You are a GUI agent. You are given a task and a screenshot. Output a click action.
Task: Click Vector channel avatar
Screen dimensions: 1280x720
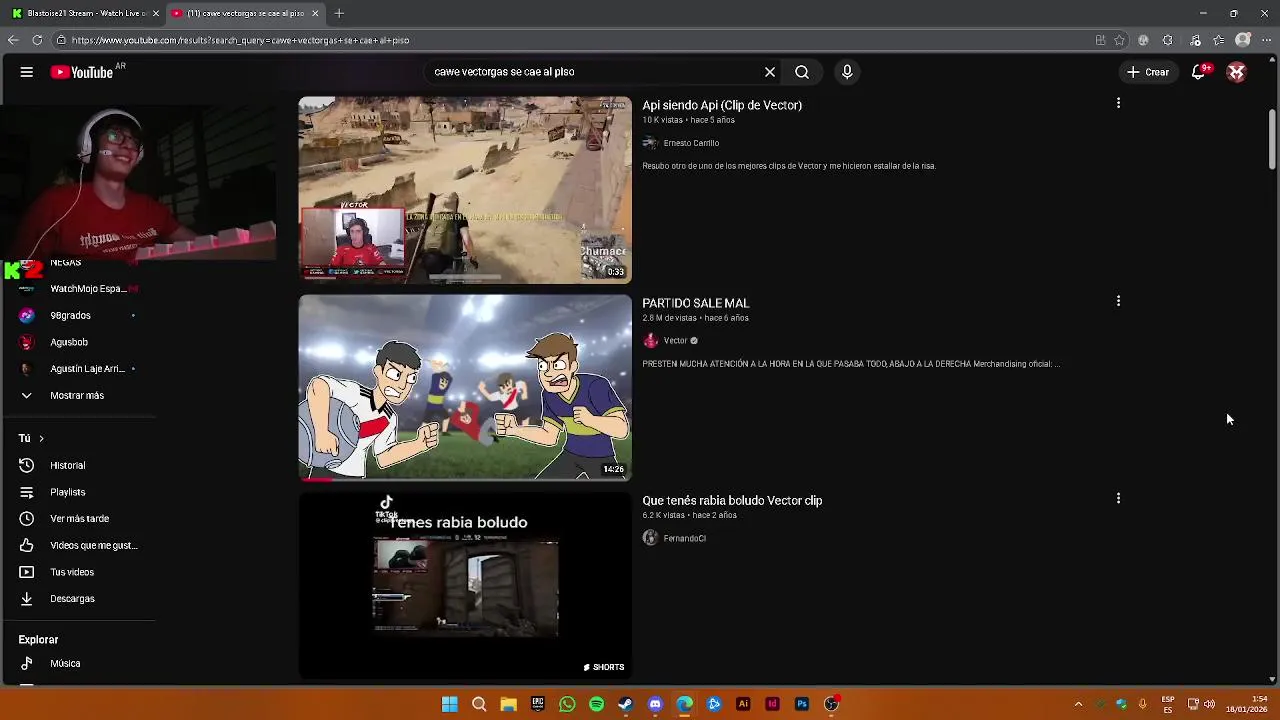coord(650,341)
